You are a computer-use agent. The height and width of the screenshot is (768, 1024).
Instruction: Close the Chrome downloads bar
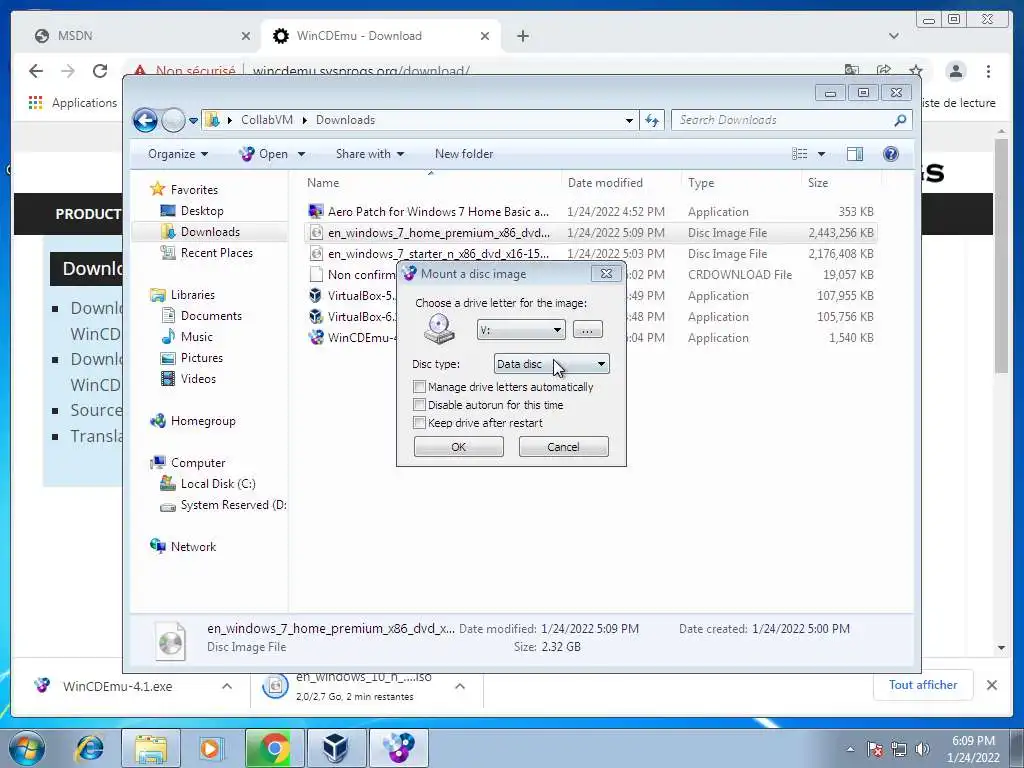pos(991,685)
